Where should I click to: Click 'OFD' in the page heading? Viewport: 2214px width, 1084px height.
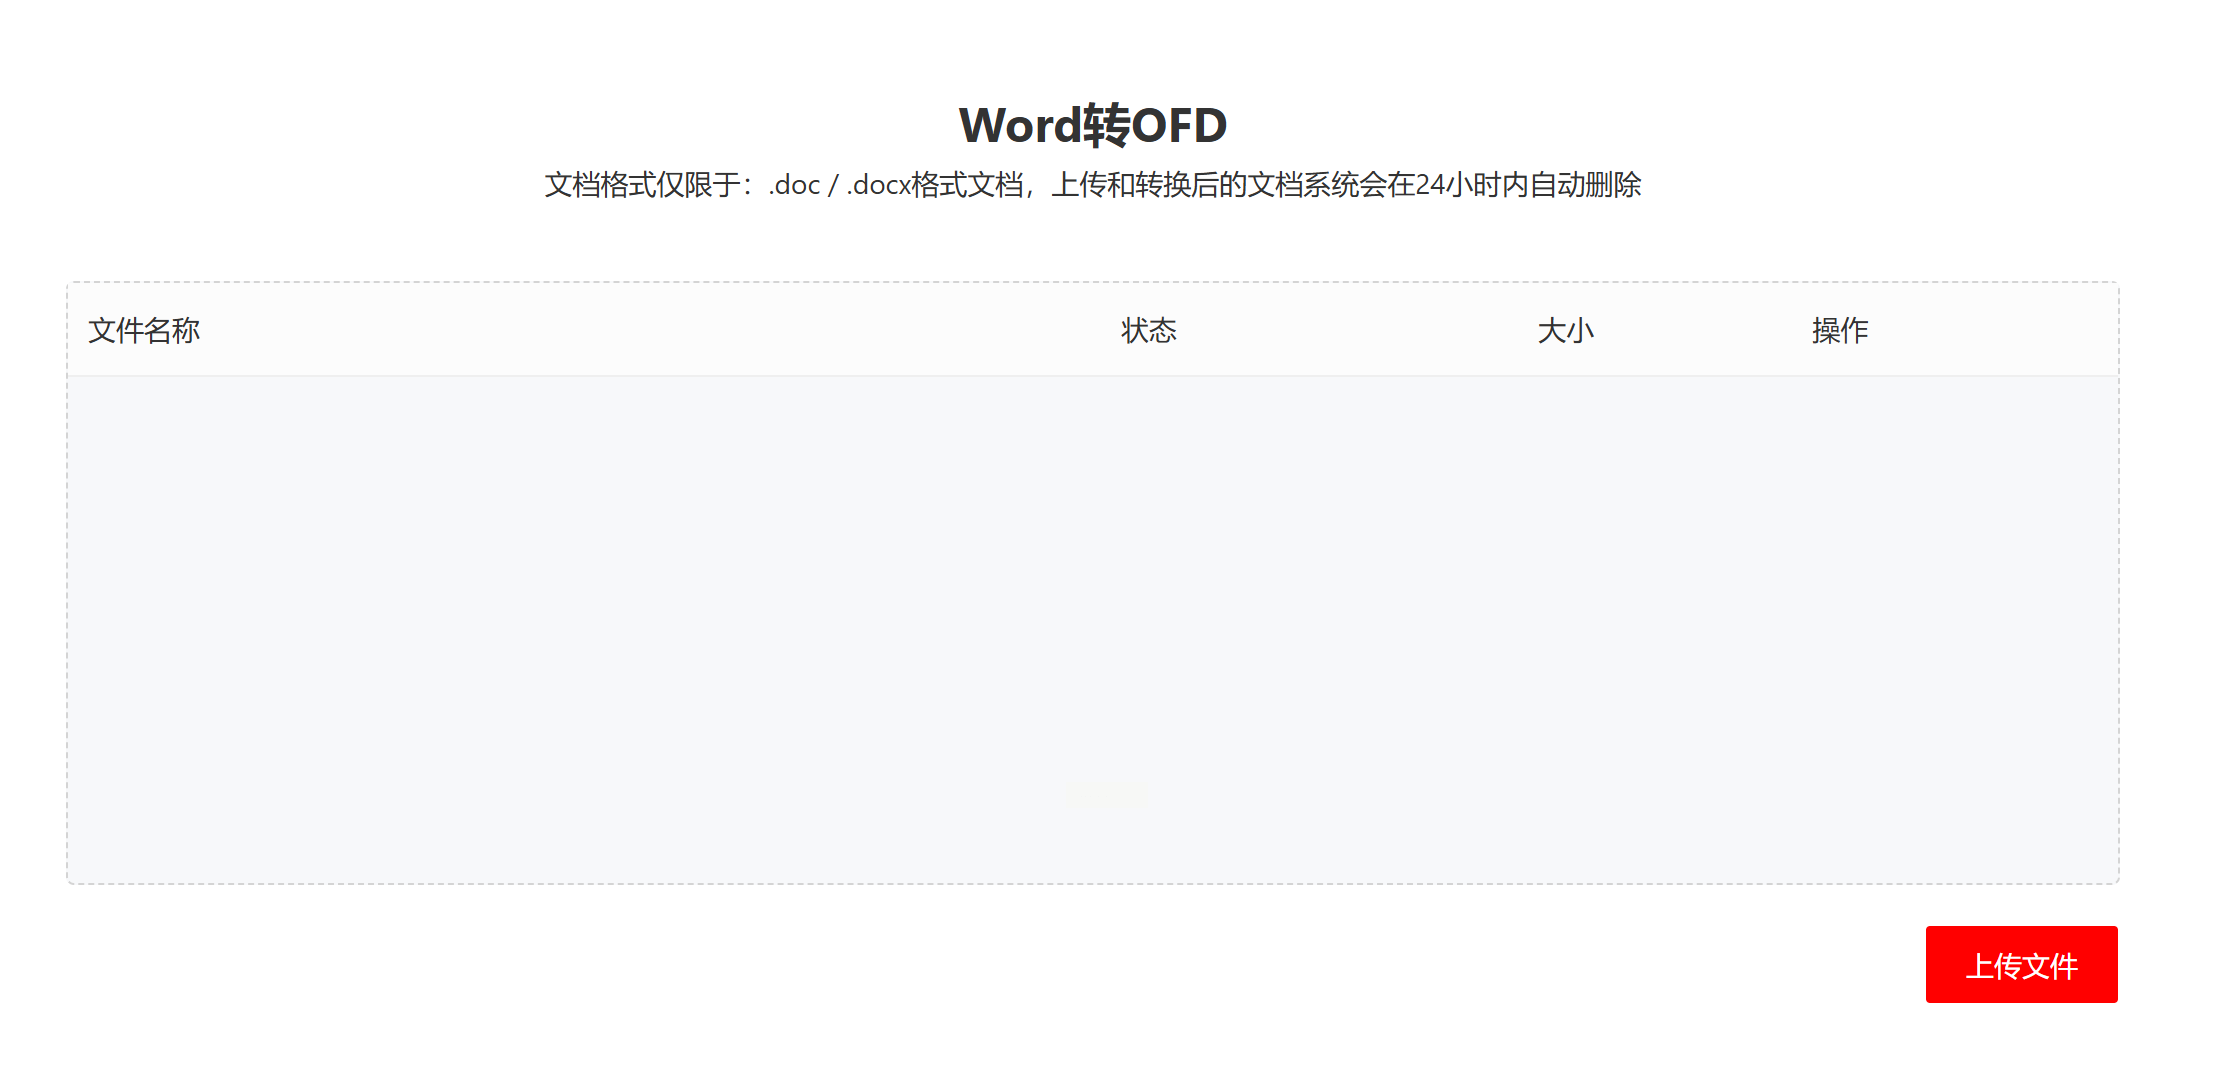[x=1179, y=126]
